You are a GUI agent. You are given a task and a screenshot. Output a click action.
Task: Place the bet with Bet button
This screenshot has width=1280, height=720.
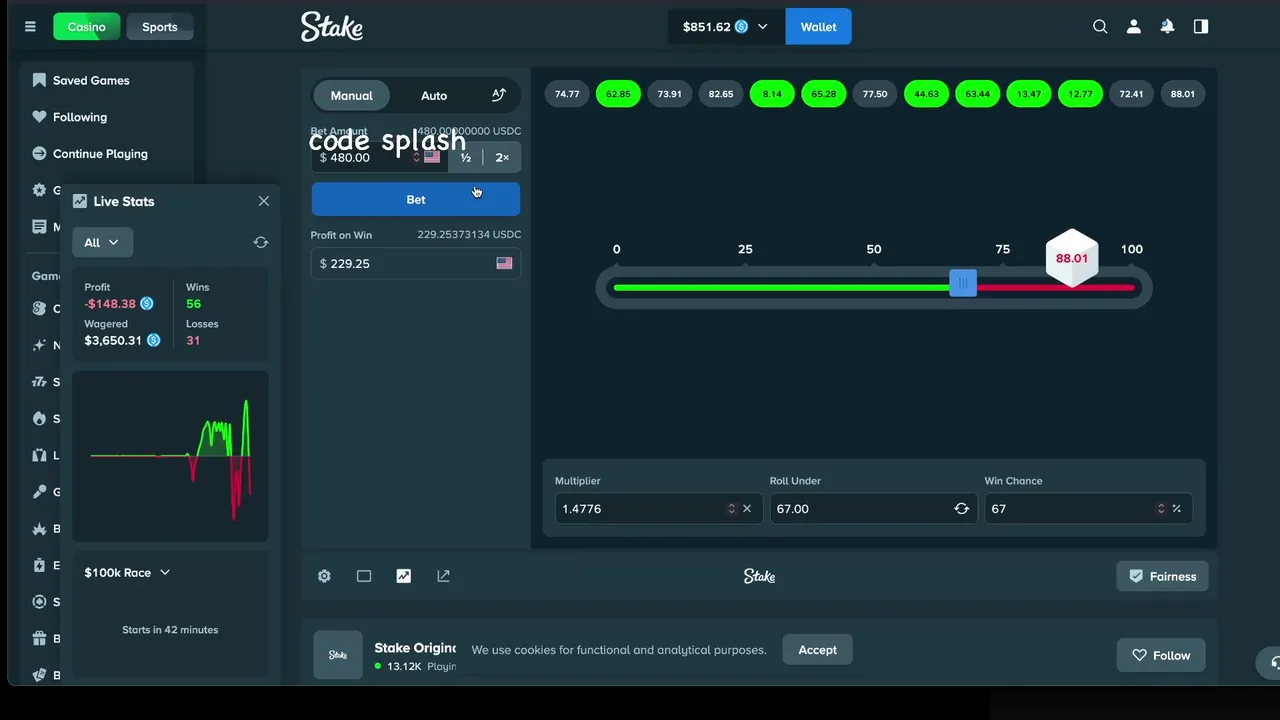pos(416,200)
